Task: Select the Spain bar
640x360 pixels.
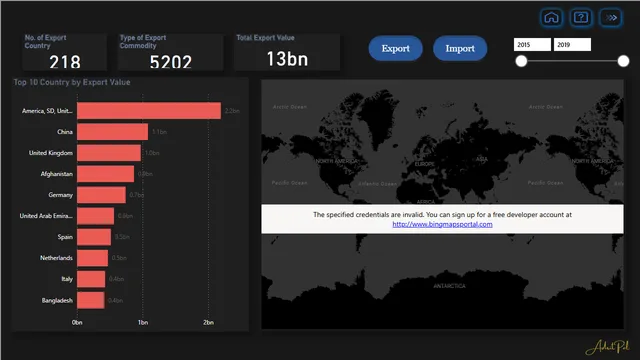Action: pos(94,237)
